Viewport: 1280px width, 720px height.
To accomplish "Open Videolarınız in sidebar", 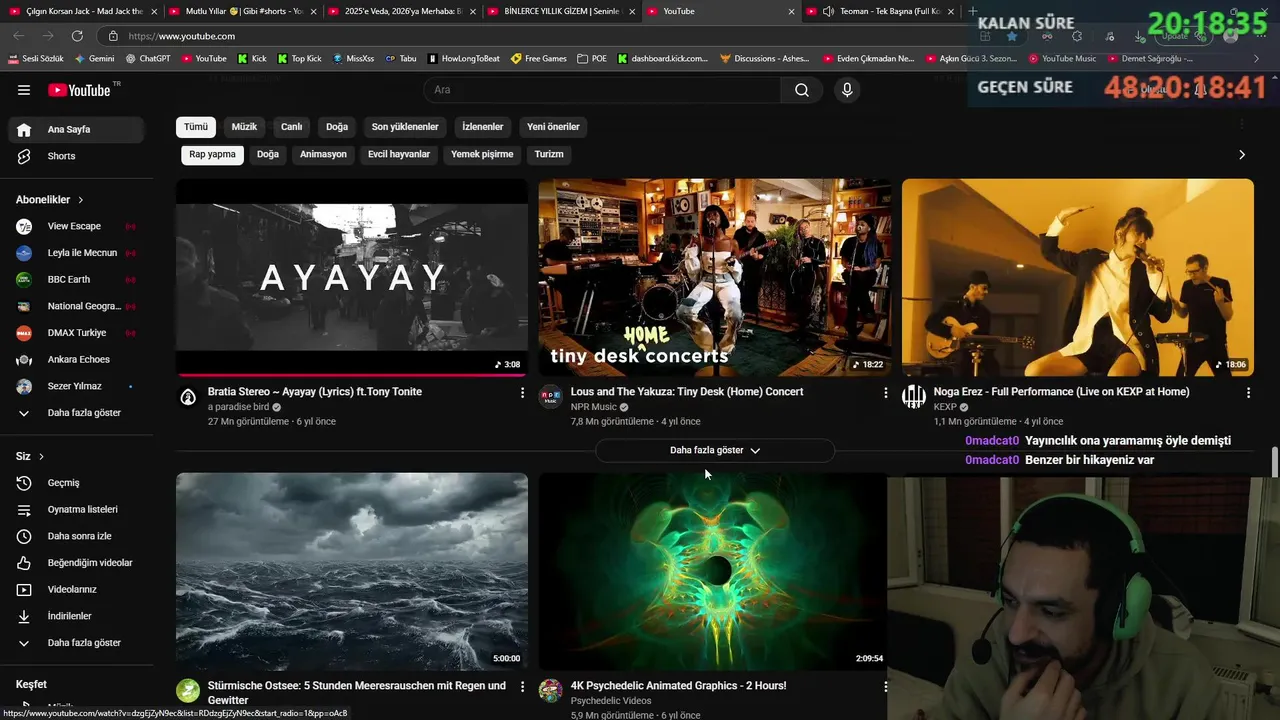I will click(x=77, y=589).
